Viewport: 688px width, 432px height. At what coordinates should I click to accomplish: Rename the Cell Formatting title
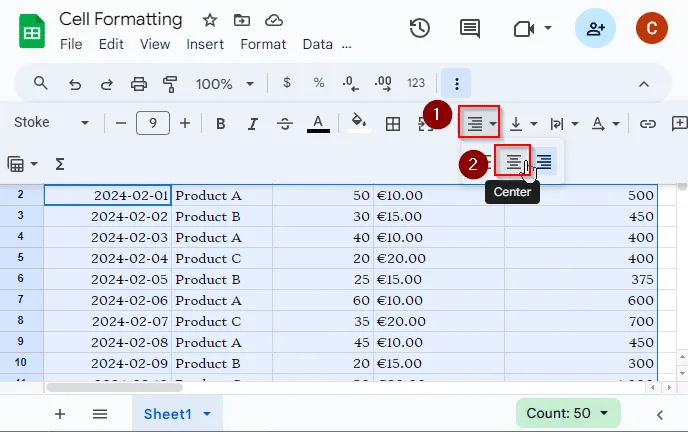coord(121,19)
